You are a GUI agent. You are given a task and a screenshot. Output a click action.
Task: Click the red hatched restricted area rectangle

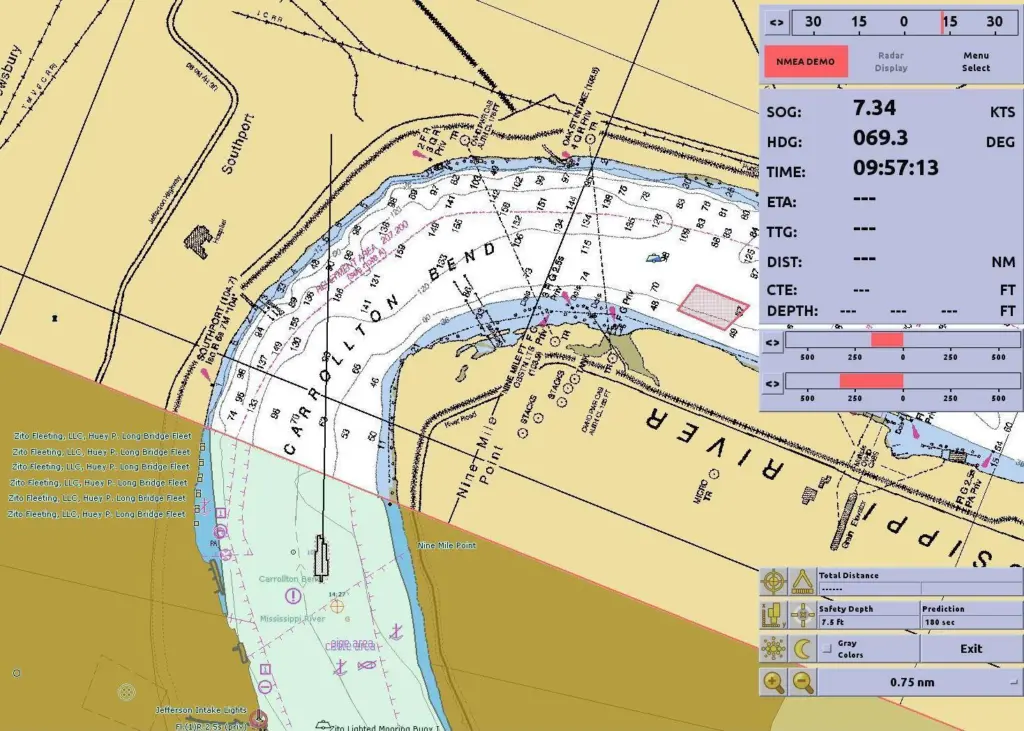(x=713, y=306)
